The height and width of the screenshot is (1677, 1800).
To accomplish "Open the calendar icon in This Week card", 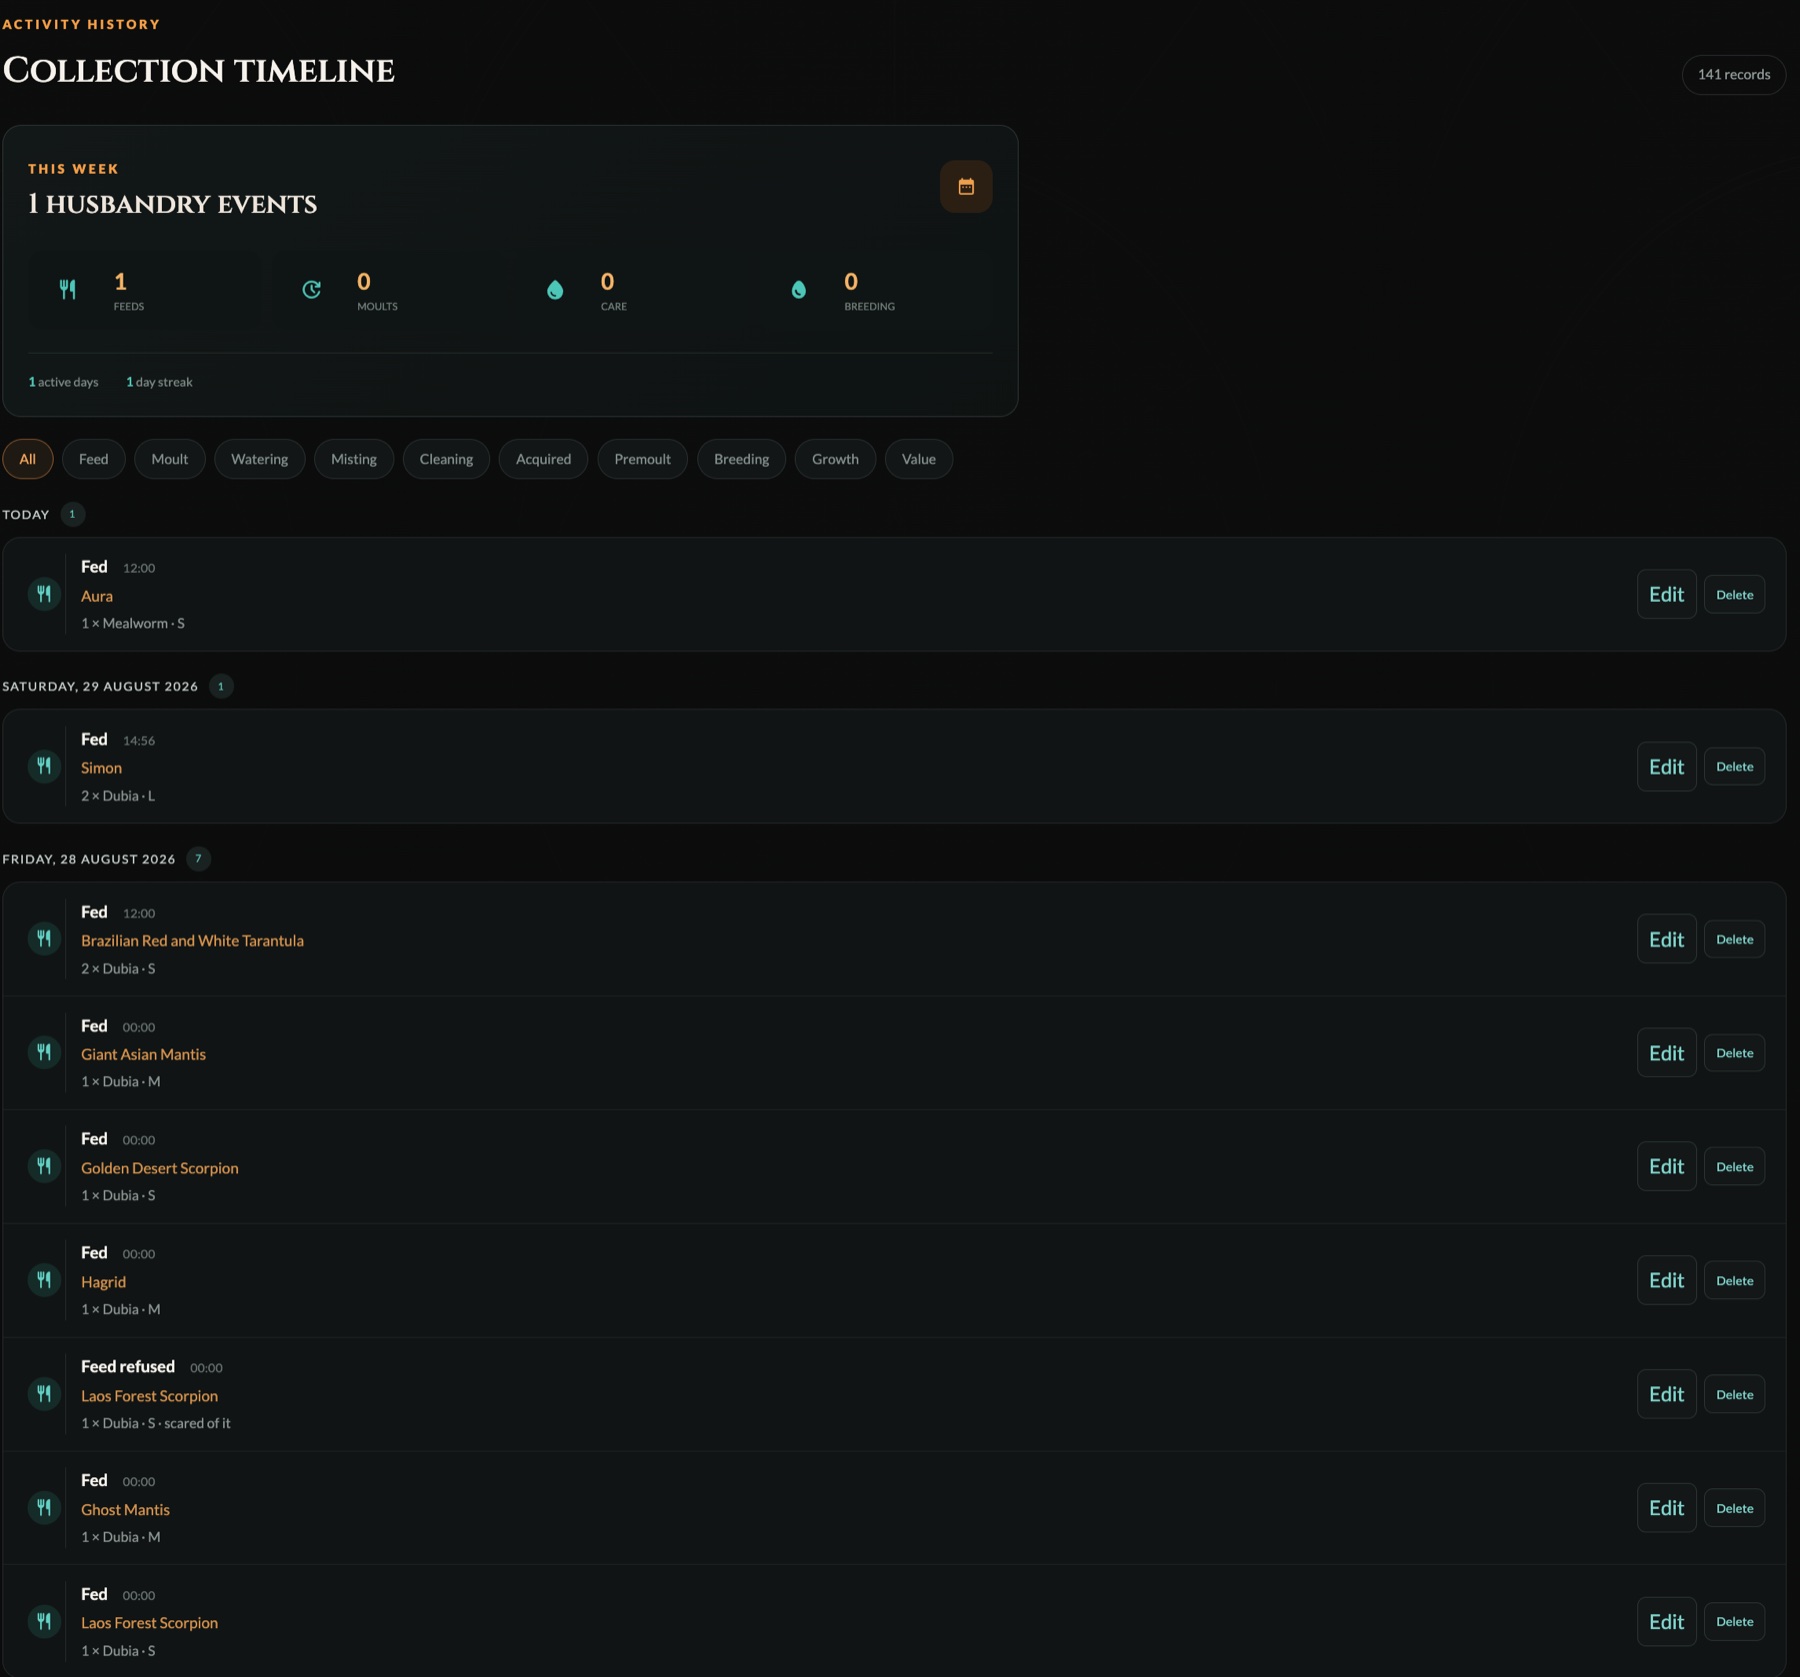I will 966,186.
